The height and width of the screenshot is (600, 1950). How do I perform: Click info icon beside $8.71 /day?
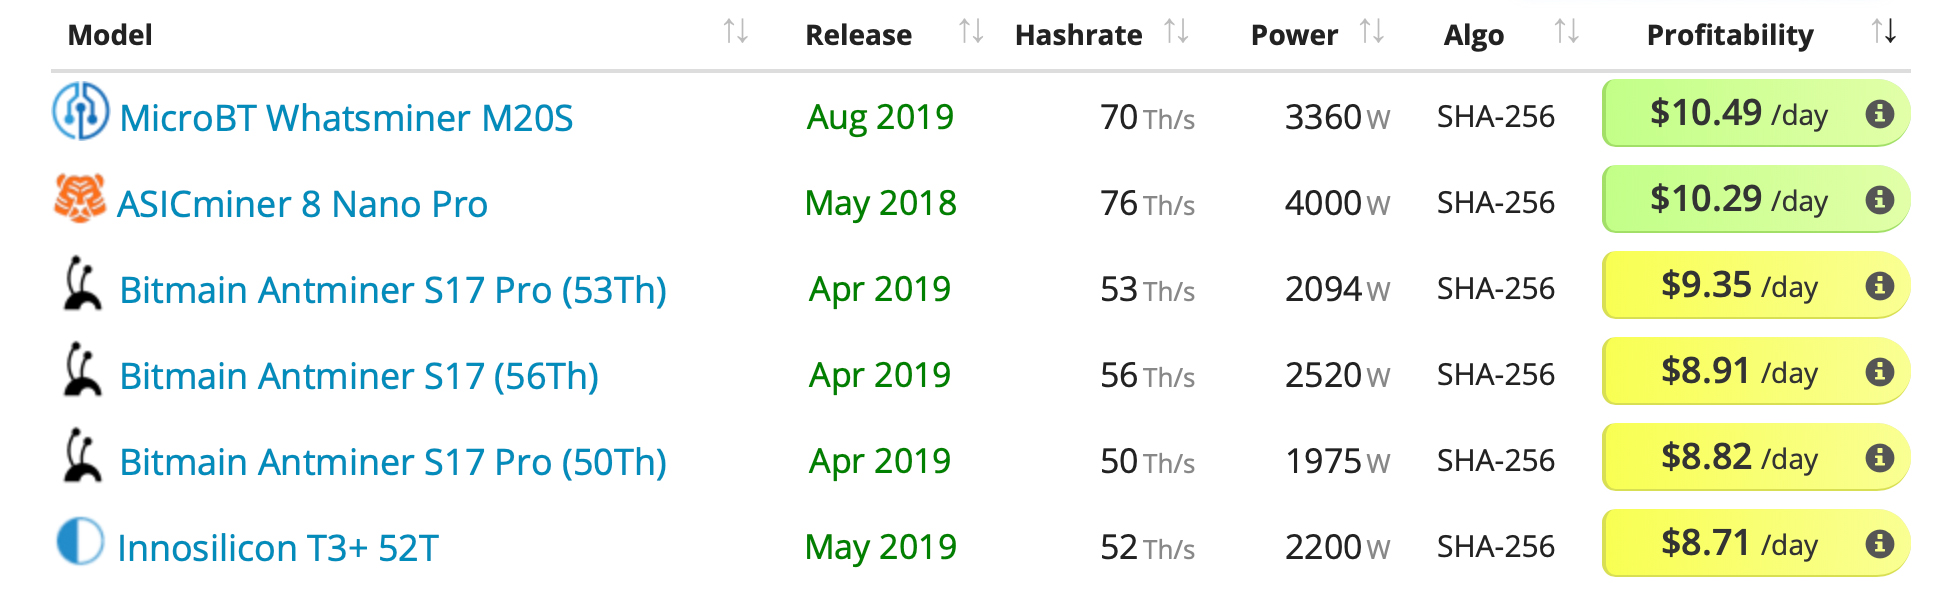click(x=1879, y=544)
